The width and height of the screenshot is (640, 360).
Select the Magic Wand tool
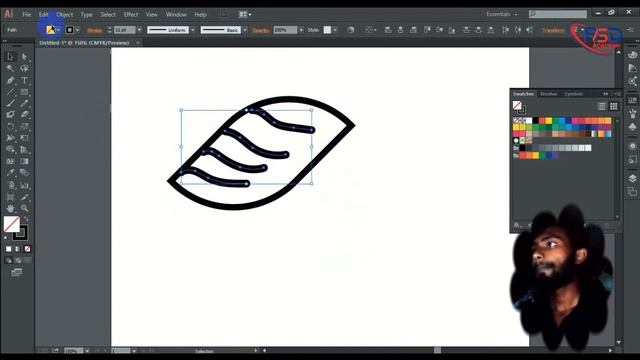[x=11, y=68]
